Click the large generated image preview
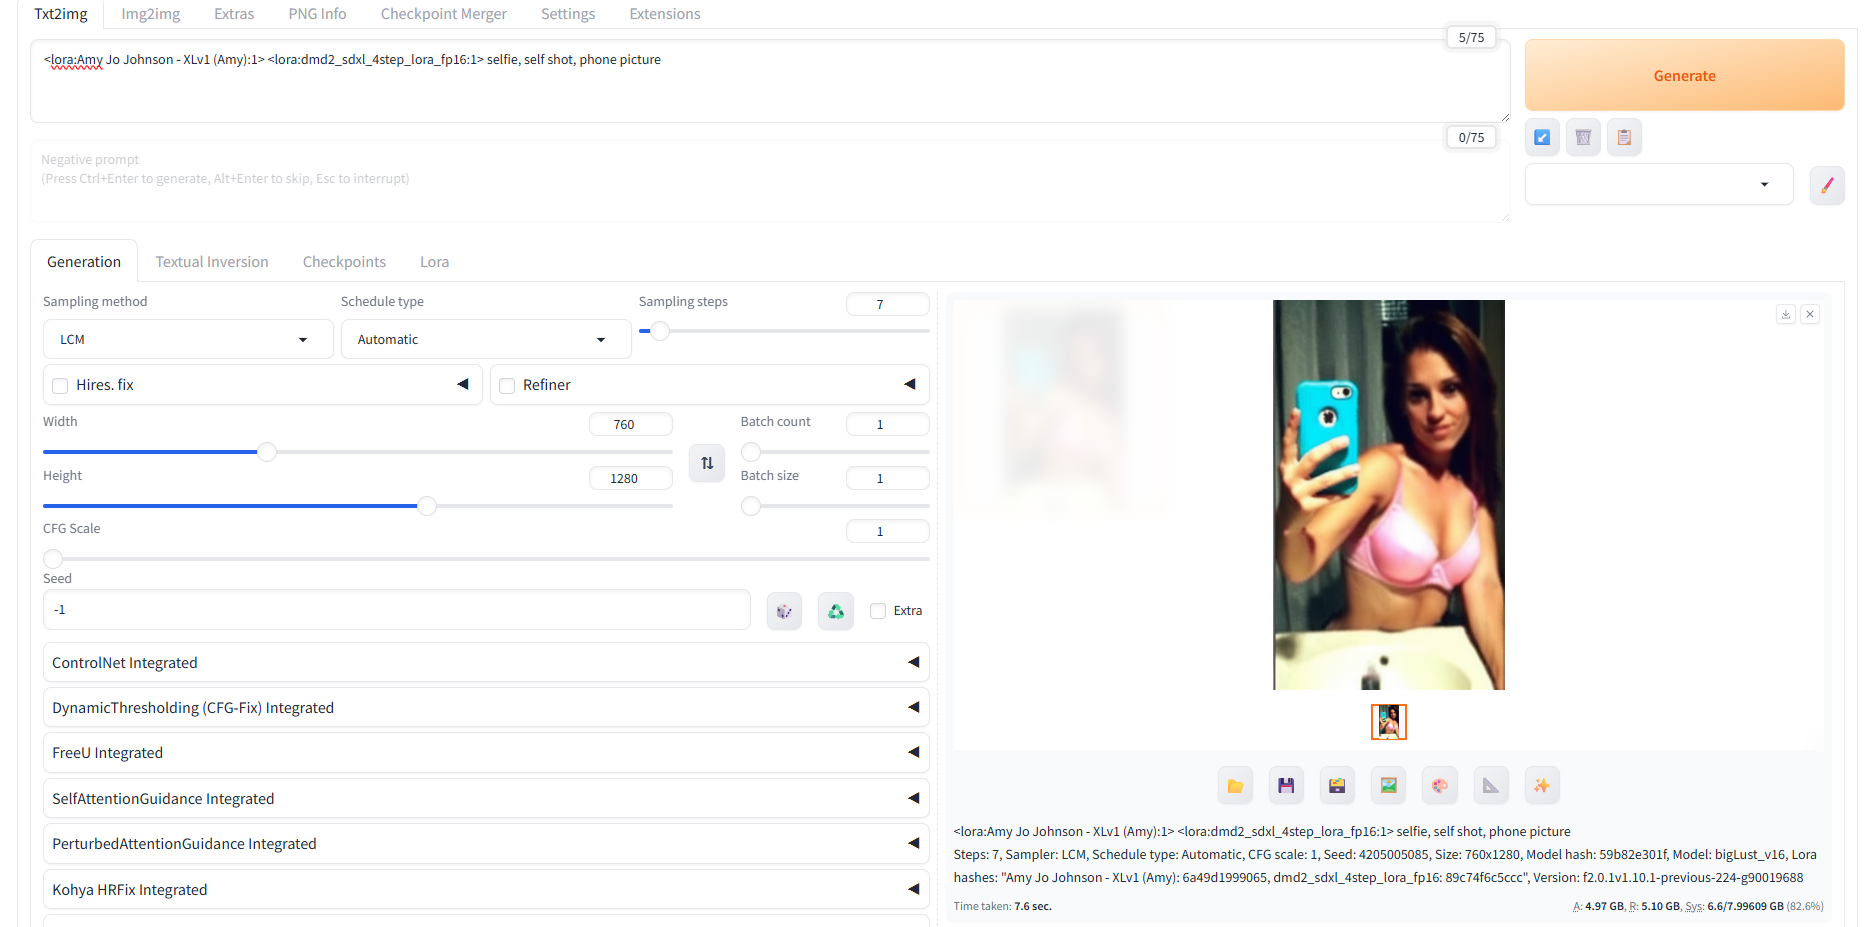Image resolution: width=1876 pixels, height=927 pixels. 1389,495
